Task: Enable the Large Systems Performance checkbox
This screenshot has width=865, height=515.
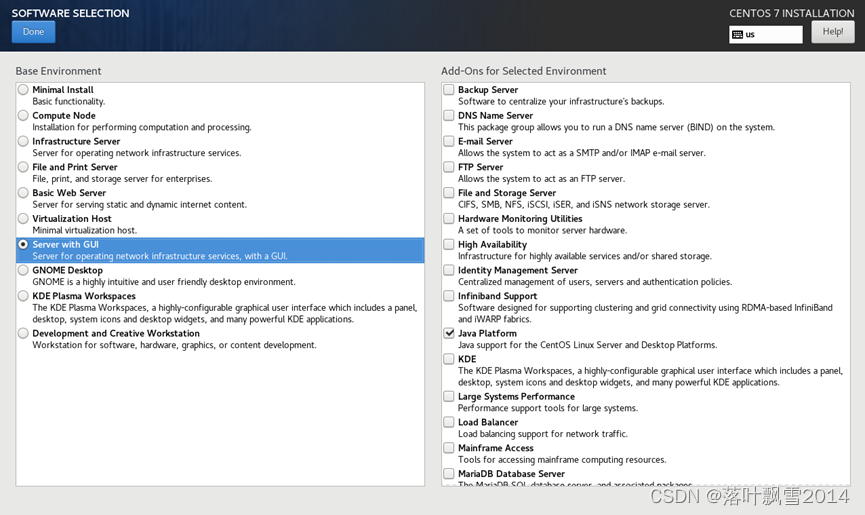Action: pos(449,396)
